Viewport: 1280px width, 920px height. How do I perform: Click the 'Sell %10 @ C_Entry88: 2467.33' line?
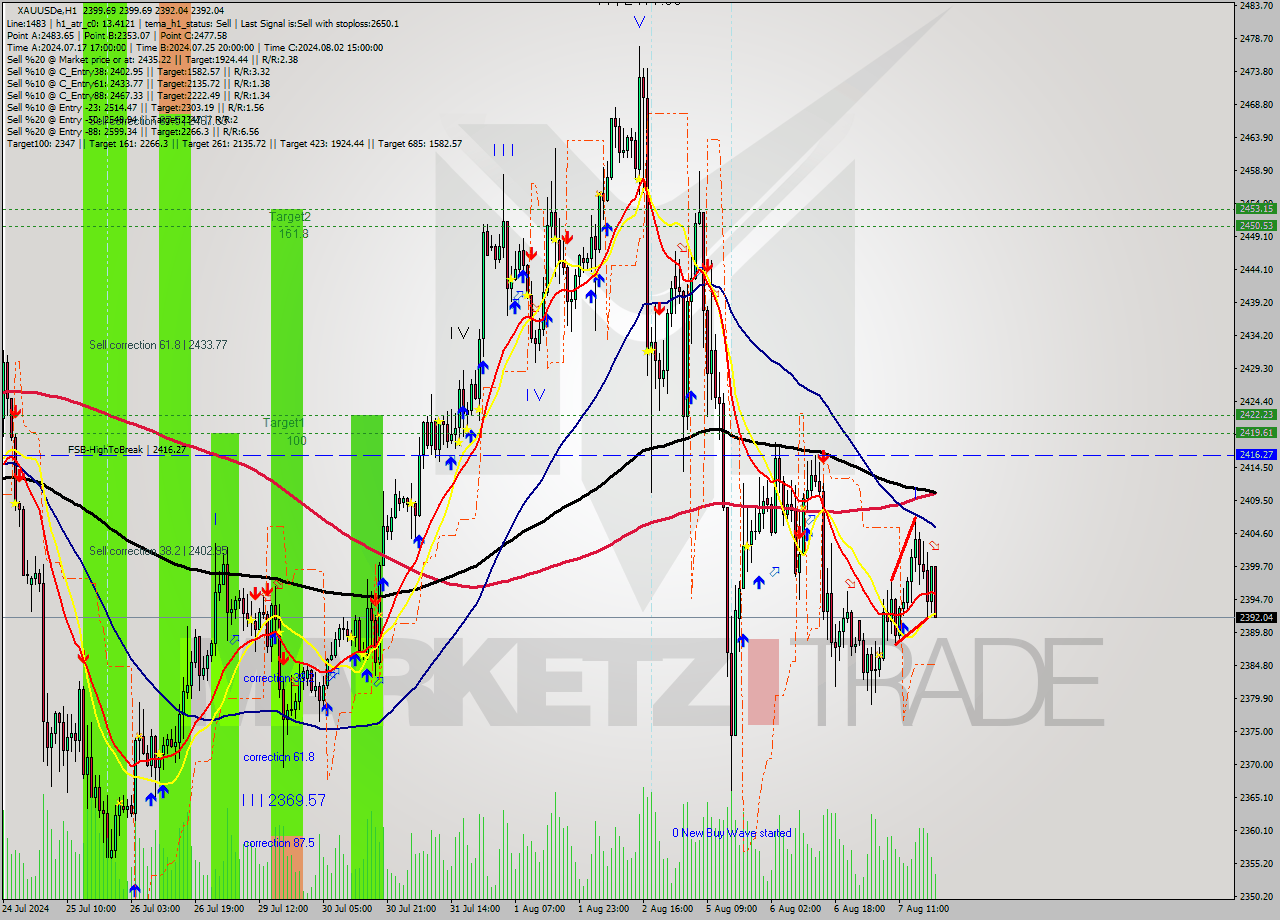click(138, 96)
